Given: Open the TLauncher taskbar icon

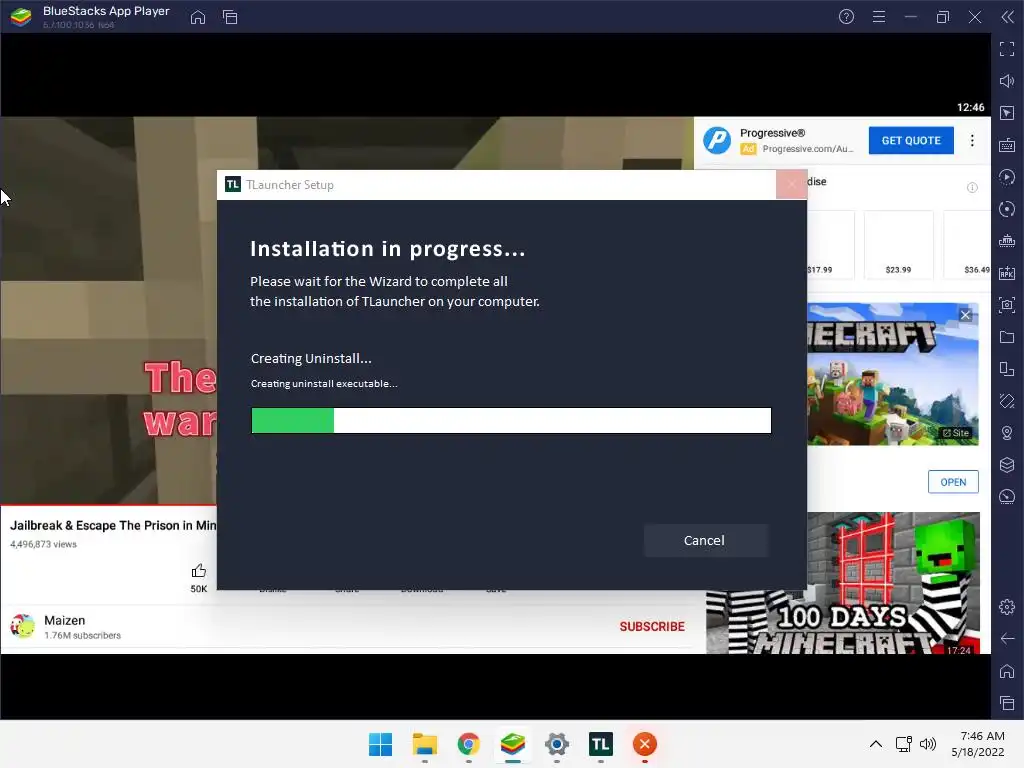Looking at the screenshot, I should 601,744.
